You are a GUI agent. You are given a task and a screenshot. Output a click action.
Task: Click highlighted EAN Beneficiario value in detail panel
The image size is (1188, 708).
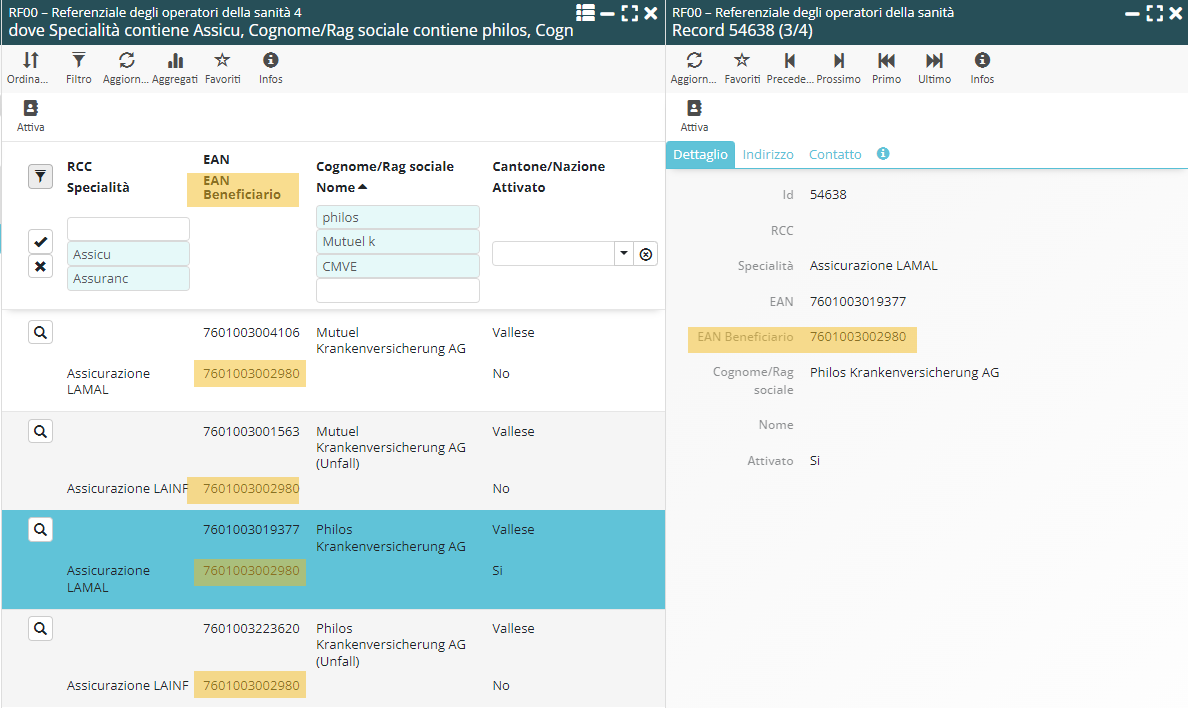pyautogui.click(x=858, y=337)
